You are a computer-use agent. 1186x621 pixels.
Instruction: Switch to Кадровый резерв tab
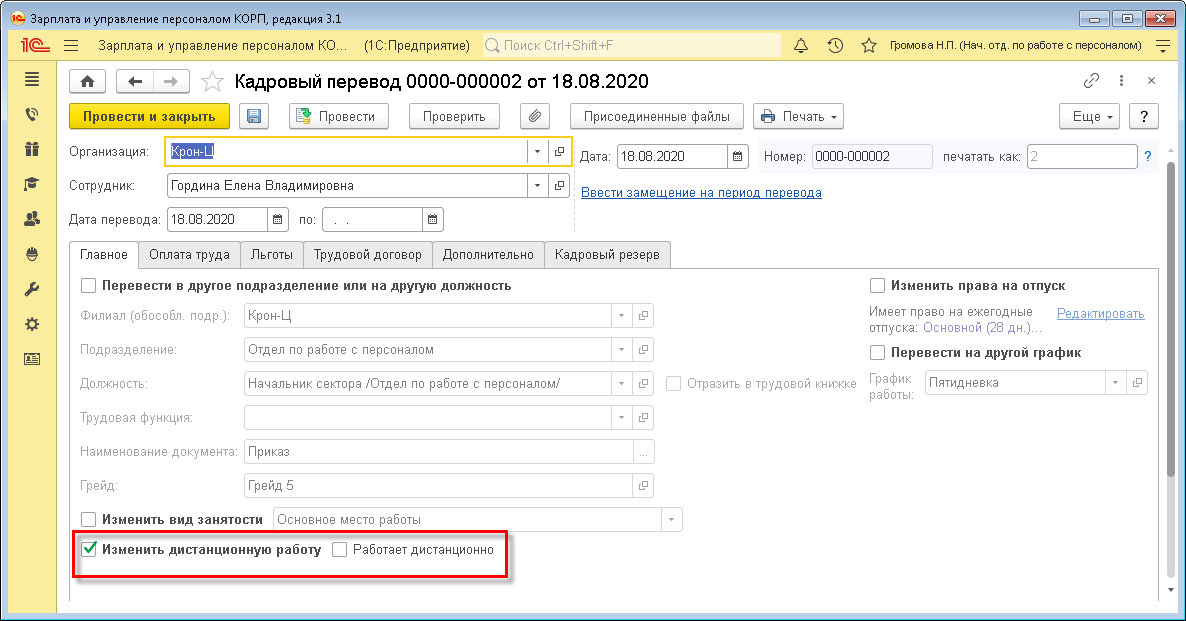click(607, 255)
